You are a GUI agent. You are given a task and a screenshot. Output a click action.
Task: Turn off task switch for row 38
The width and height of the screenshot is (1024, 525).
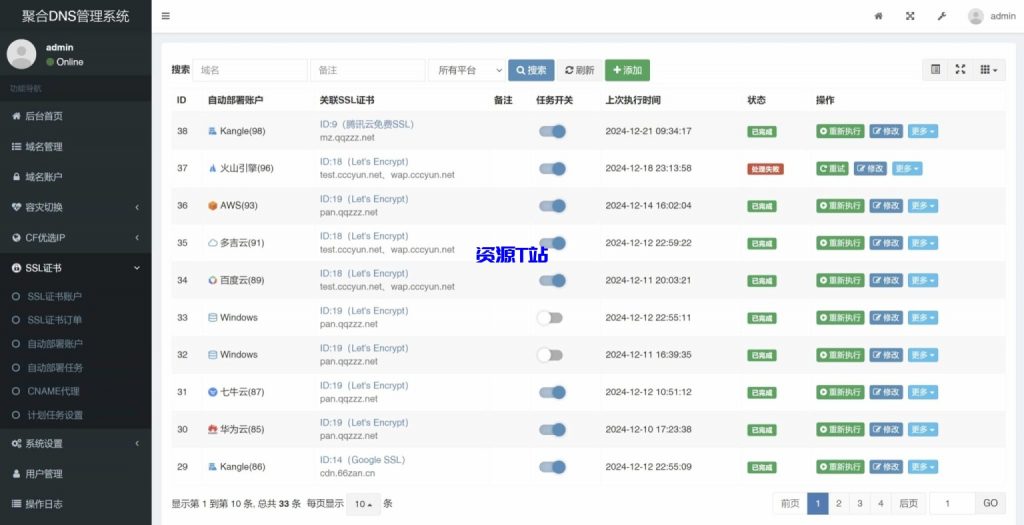coord(552,131)
